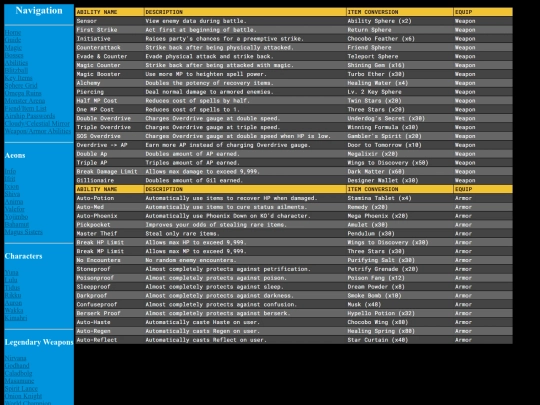Visit the Cloudy/Celestial Mirror link

37,123
